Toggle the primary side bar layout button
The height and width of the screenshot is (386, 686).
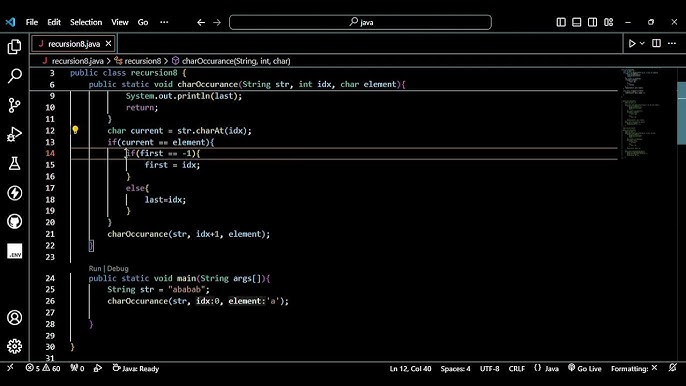561,22
